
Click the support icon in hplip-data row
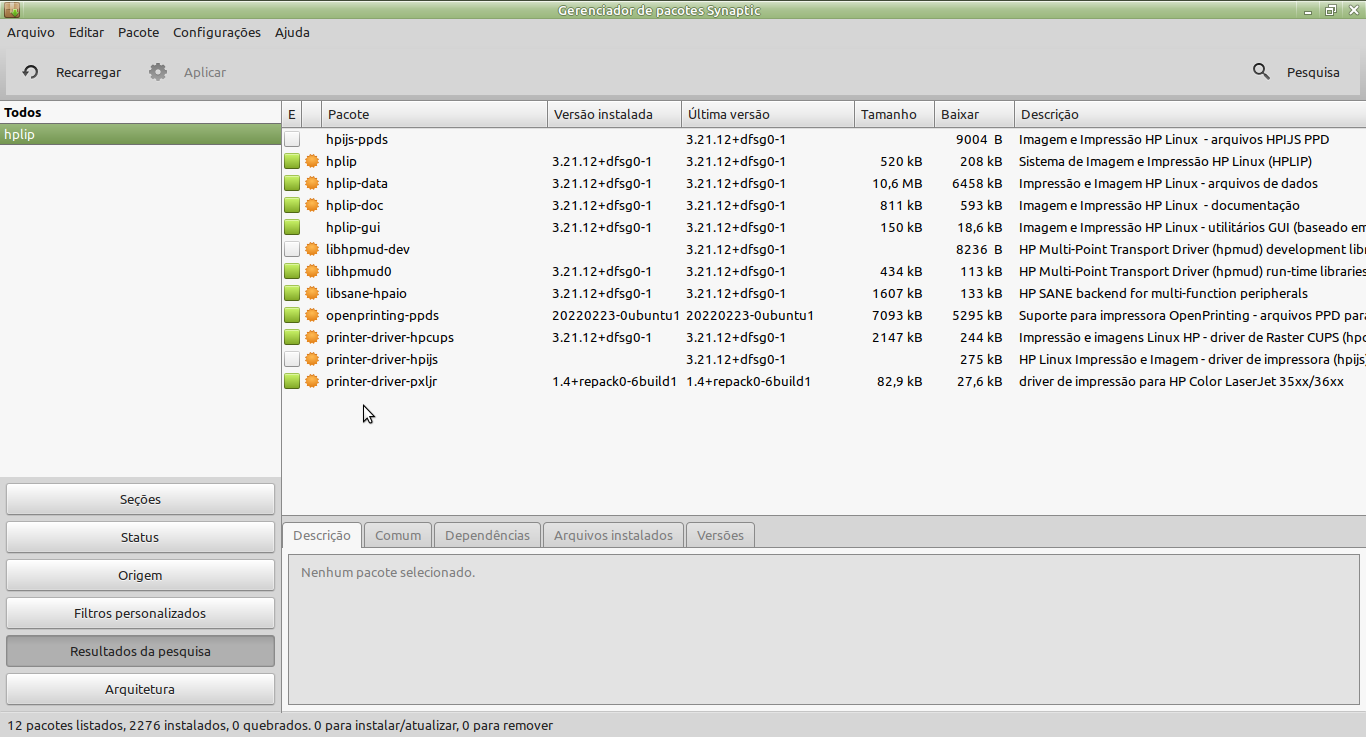pos(312,183)
